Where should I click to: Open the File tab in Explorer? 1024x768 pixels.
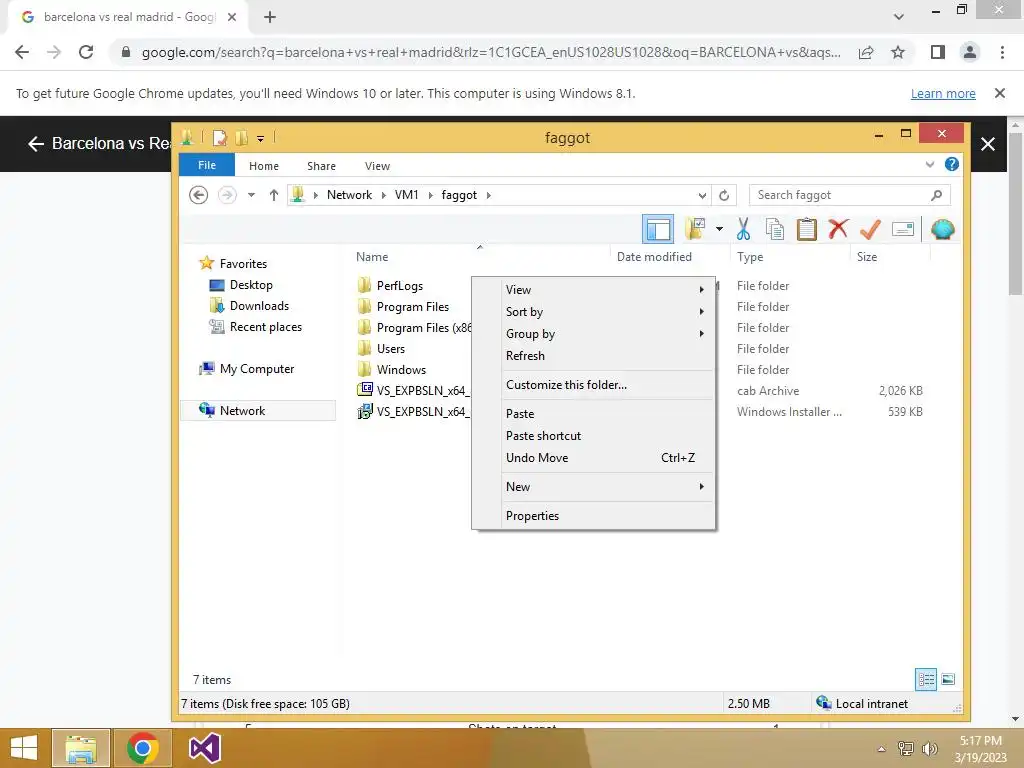coord(207,165)
